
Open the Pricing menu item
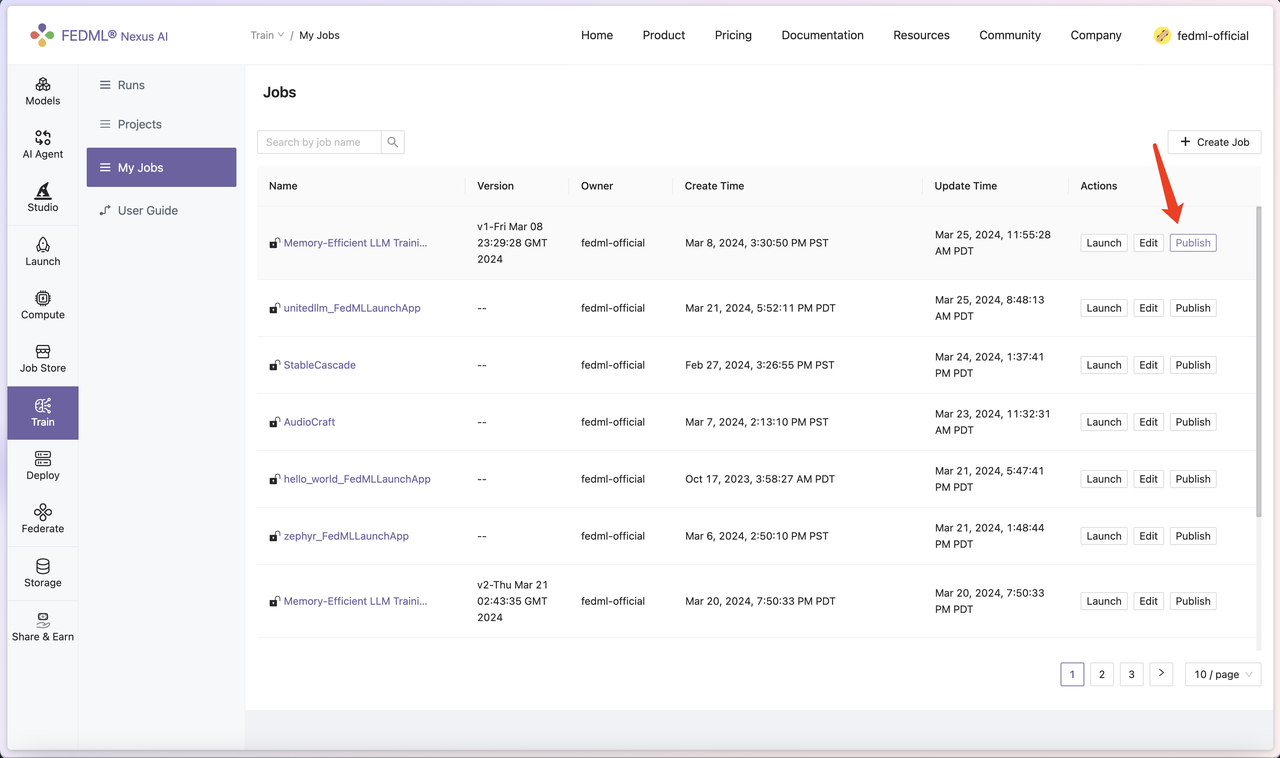733,35
